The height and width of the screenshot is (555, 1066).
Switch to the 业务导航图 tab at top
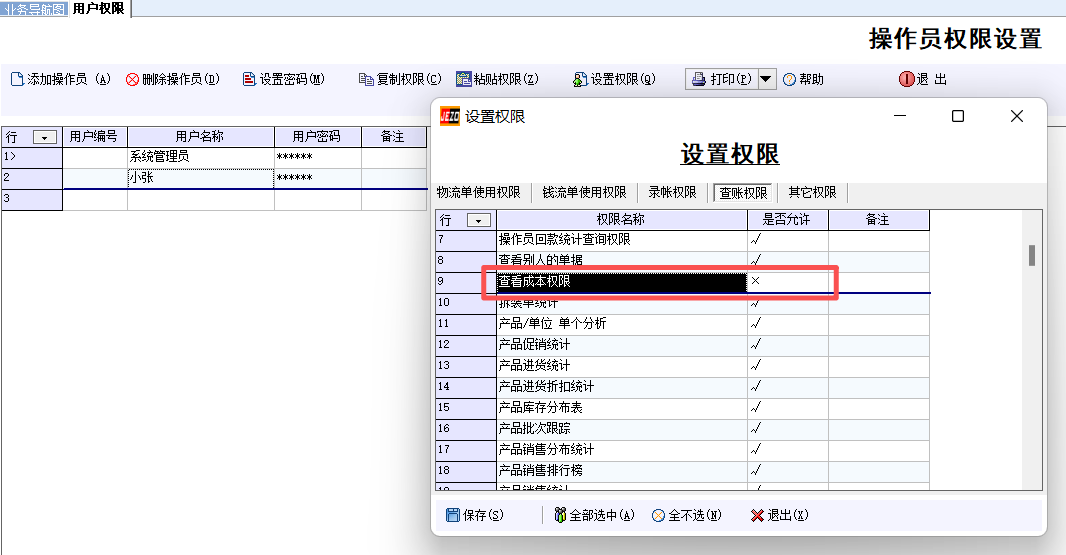point(34,9)
